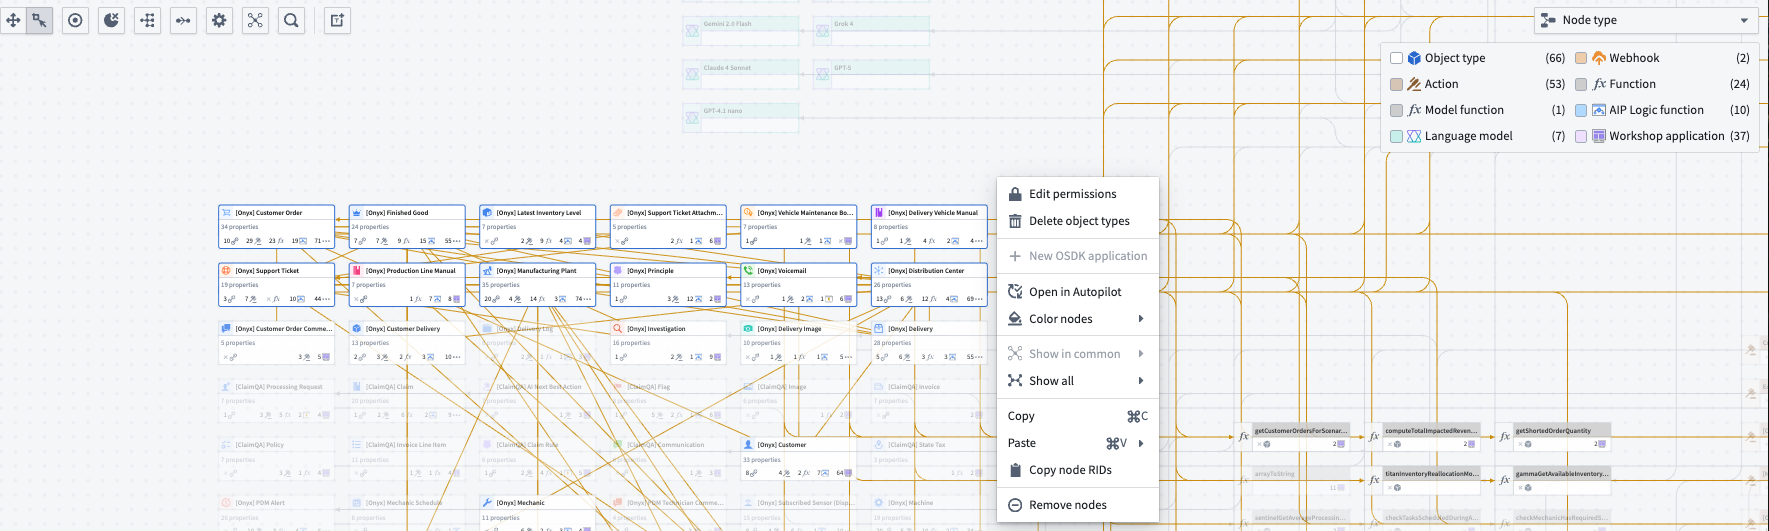Choose Copy from context menu
This screenshot has height=531, width=1769.
pyautogui.click(x=1078, y=416)
